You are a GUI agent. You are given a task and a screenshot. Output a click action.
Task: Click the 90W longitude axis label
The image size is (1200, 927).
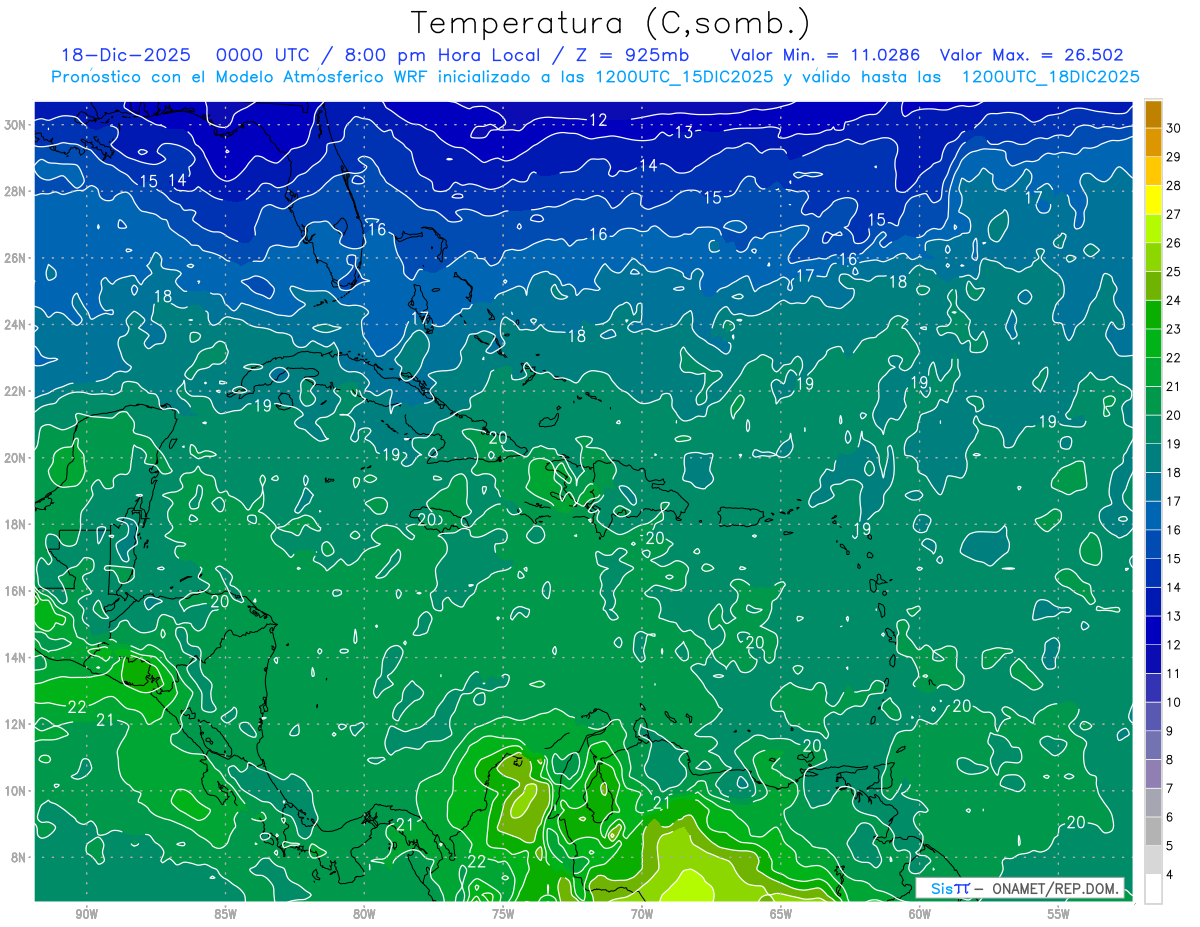pyautogui.click(x=86, y=914)
